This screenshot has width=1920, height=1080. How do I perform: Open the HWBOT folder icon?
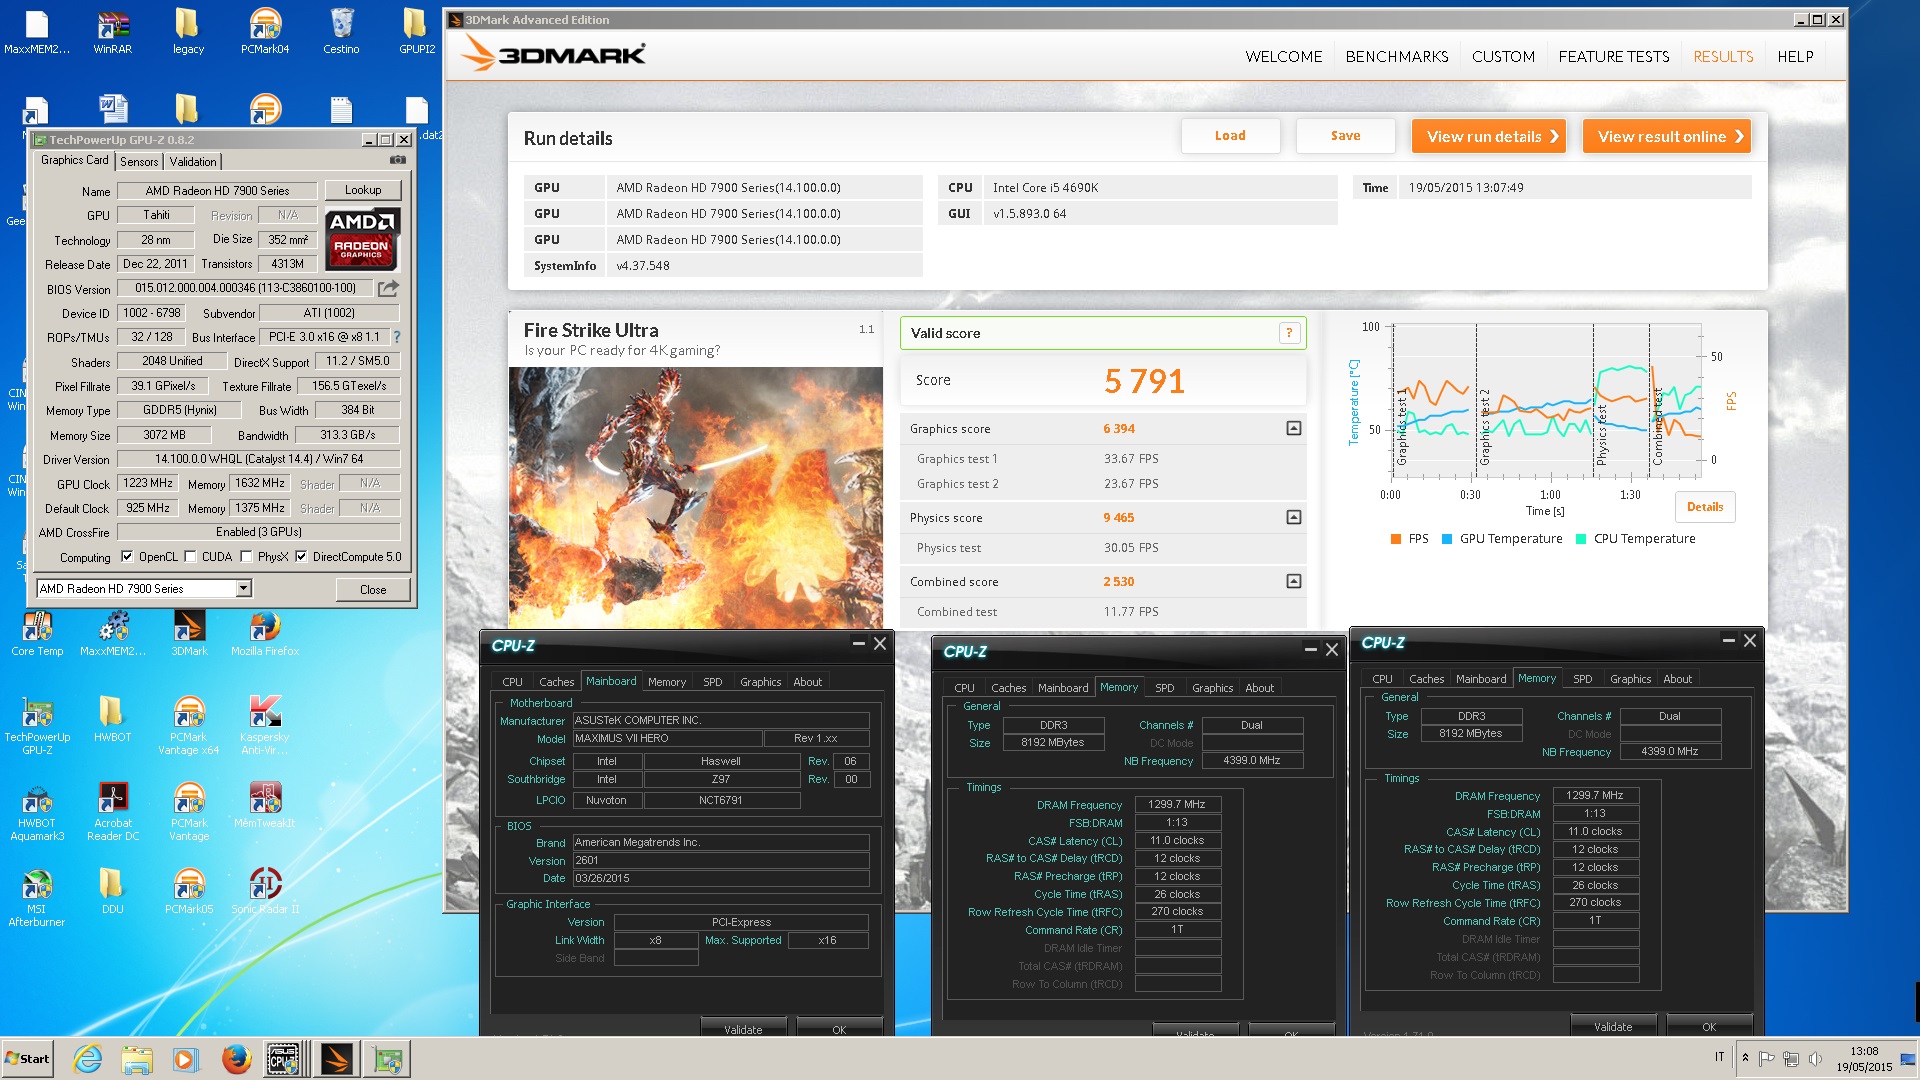pos(112,720)
